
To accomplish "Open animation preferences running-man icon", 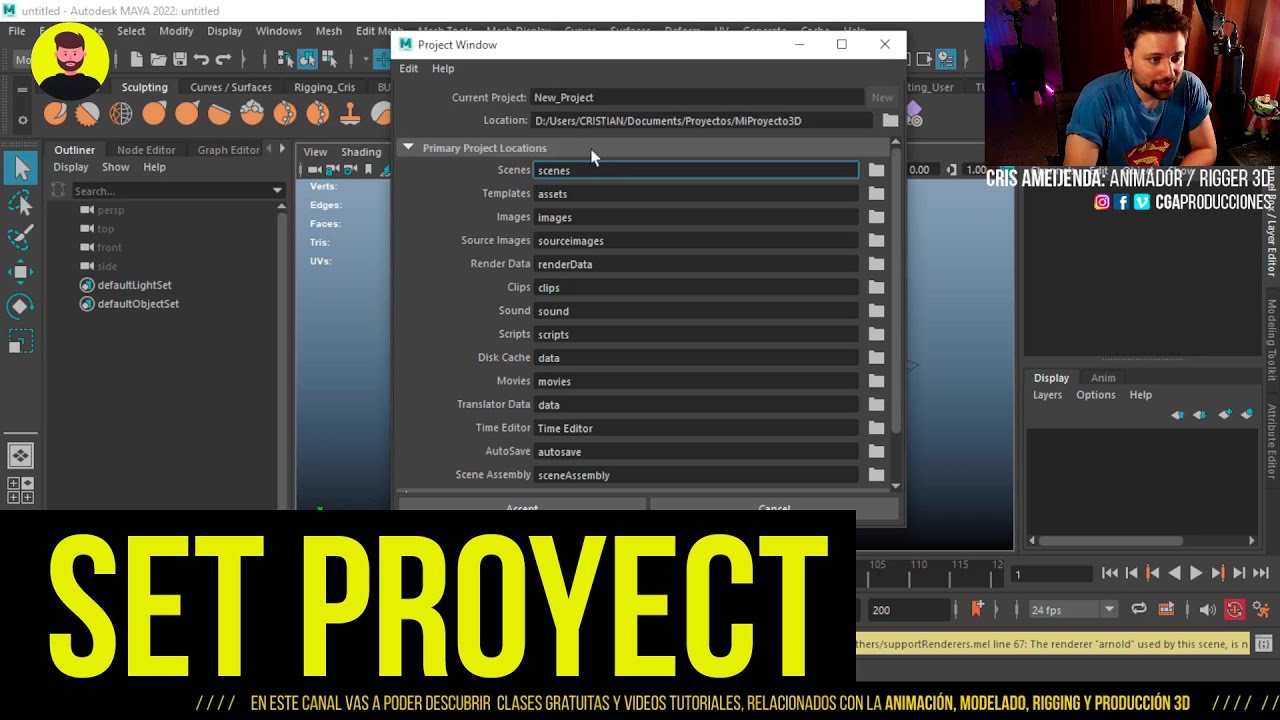I will tap(1261, 609).
